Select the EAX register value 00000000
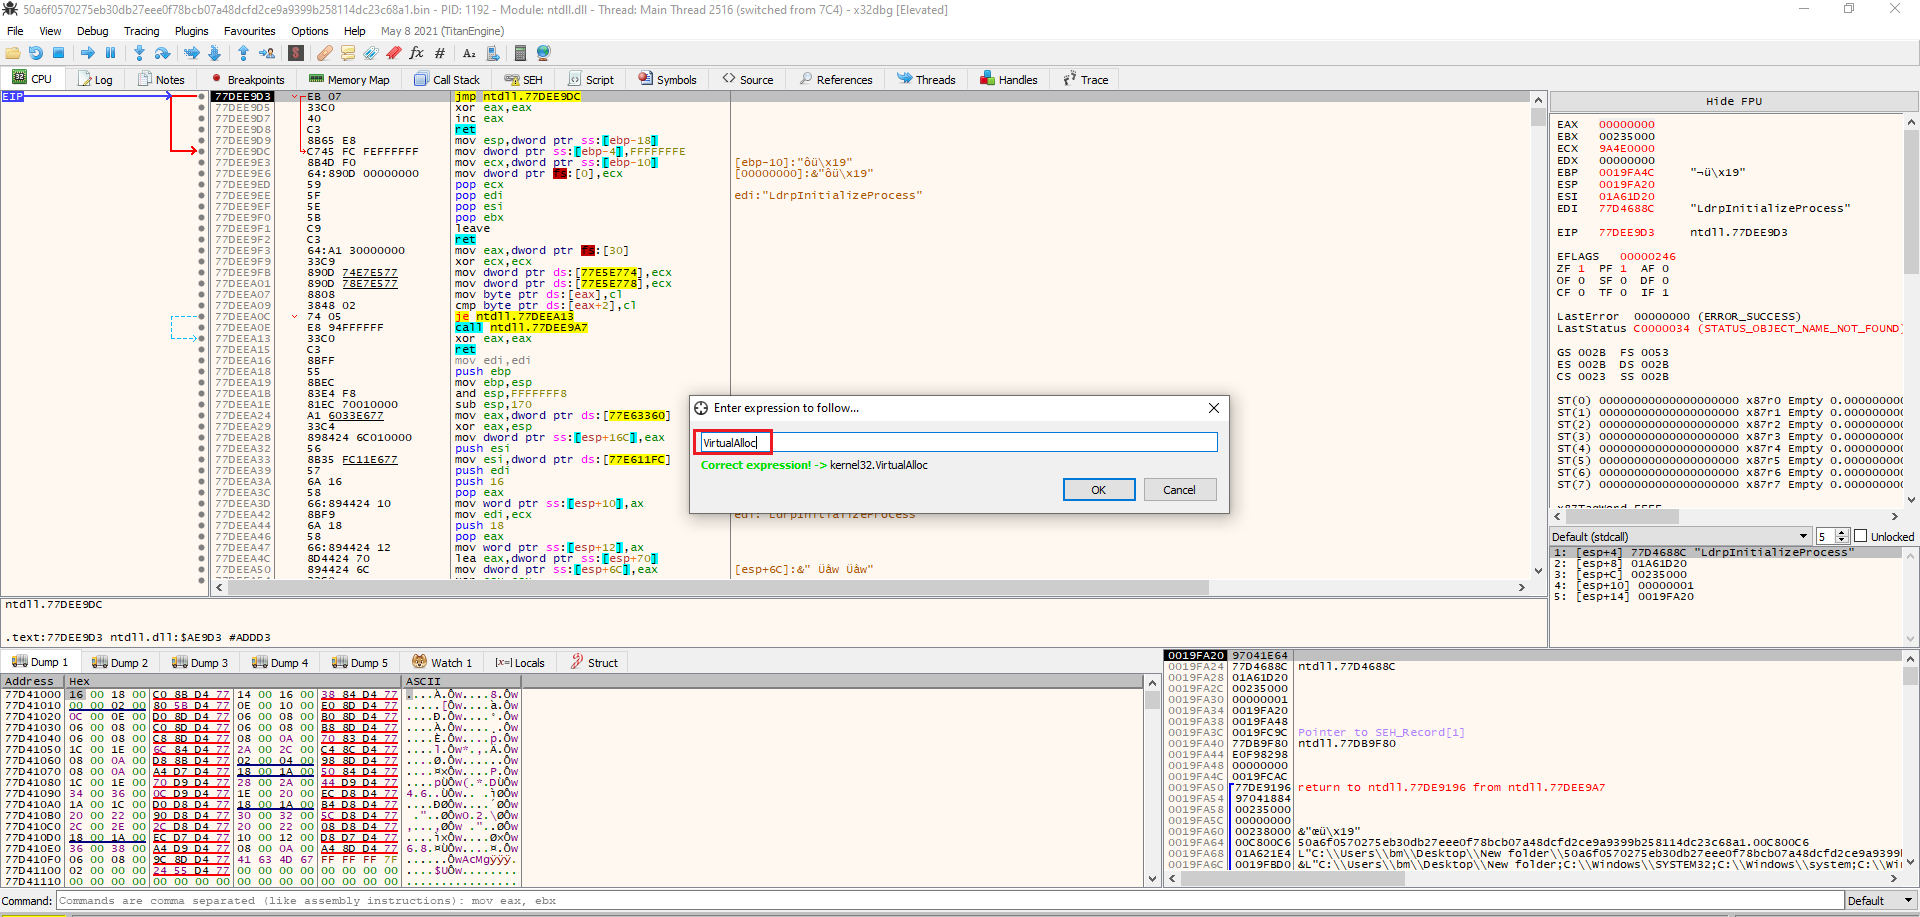The width and height of the screenshot is (1920, 917). click(x=1626, y=125)
